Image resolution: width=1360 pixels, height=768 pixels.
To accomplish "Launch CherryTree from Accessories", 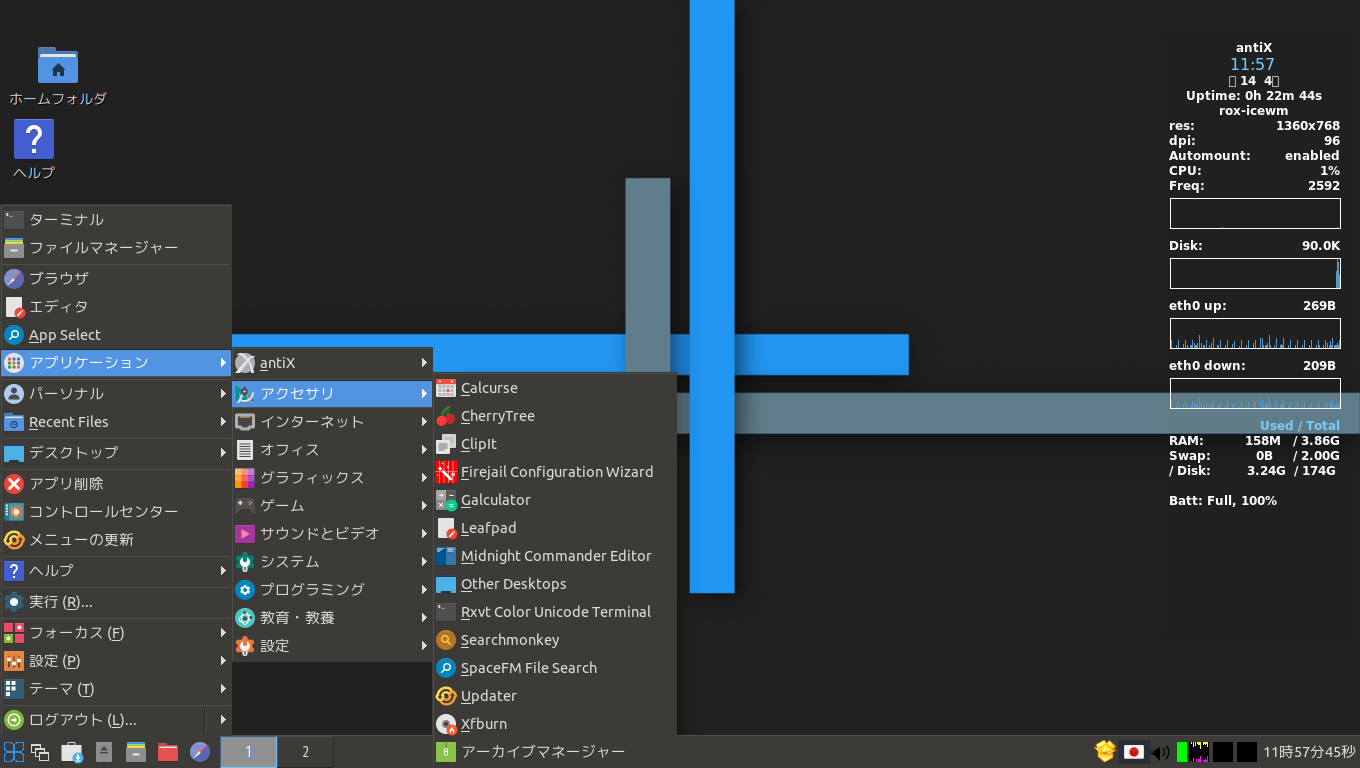I will click(x=555, y=416).
